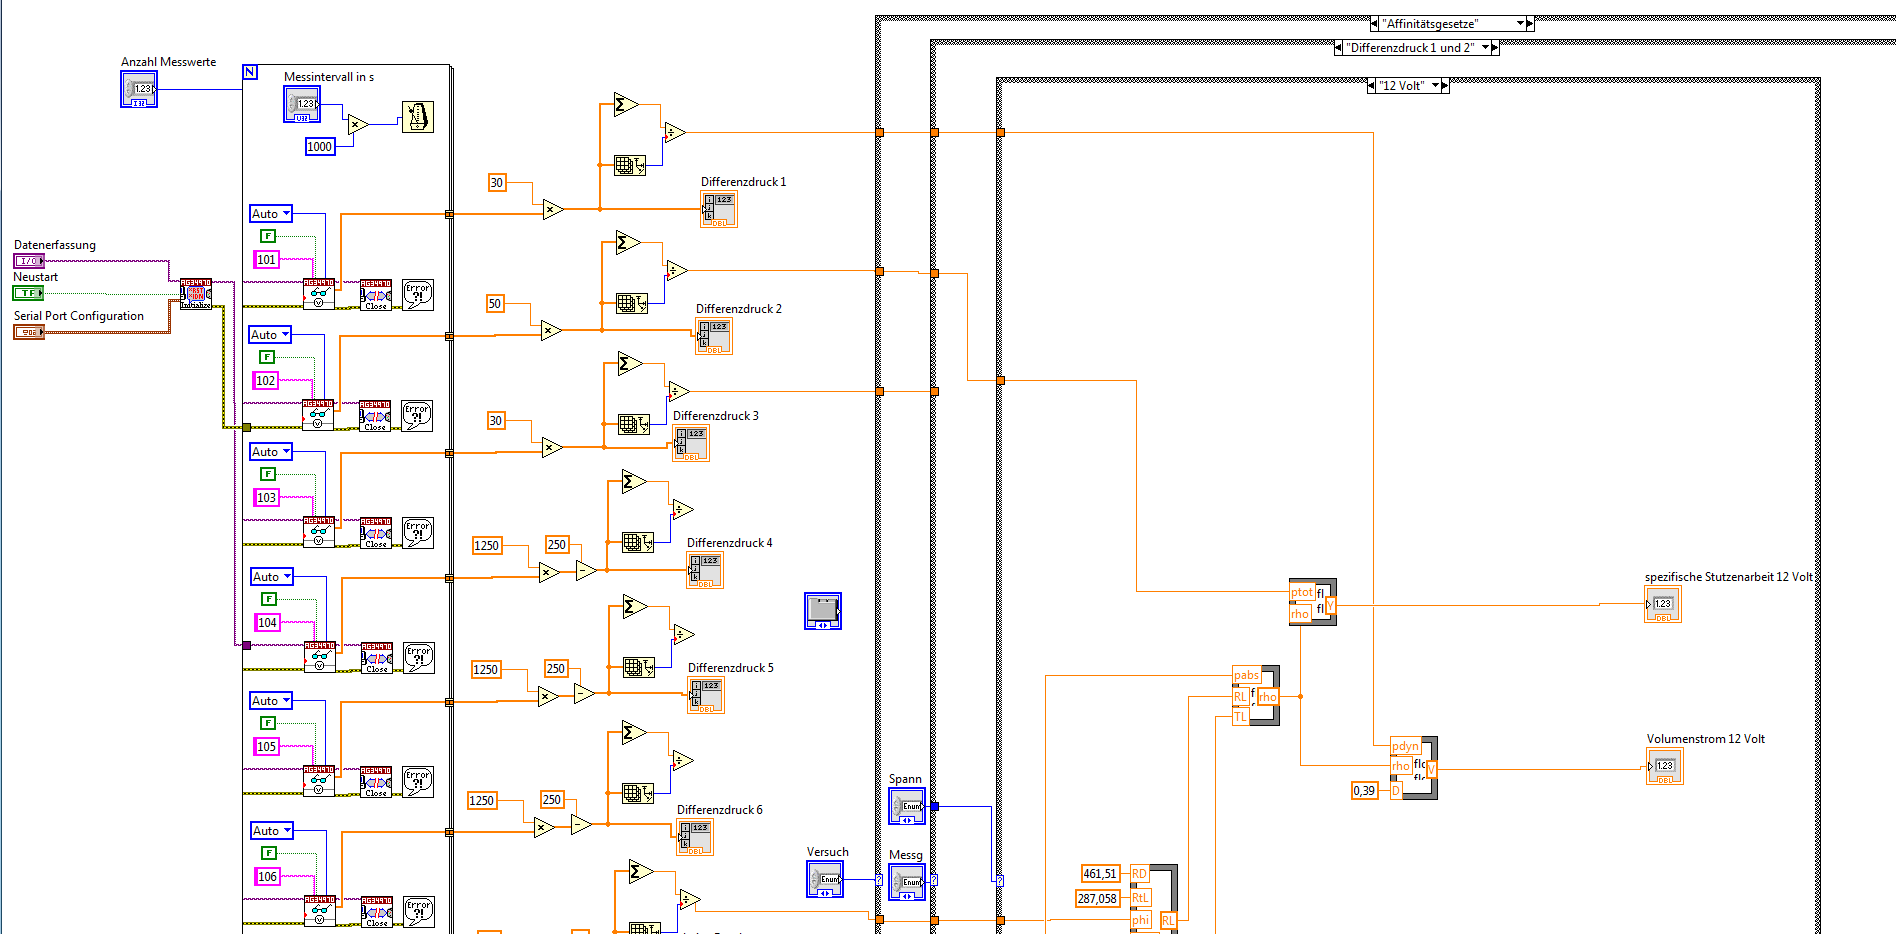1896x934 pixels.
Task: Click the Differenzdruck 6 indicator terminal
Action: pyautogui.click(x=695, y=837)
